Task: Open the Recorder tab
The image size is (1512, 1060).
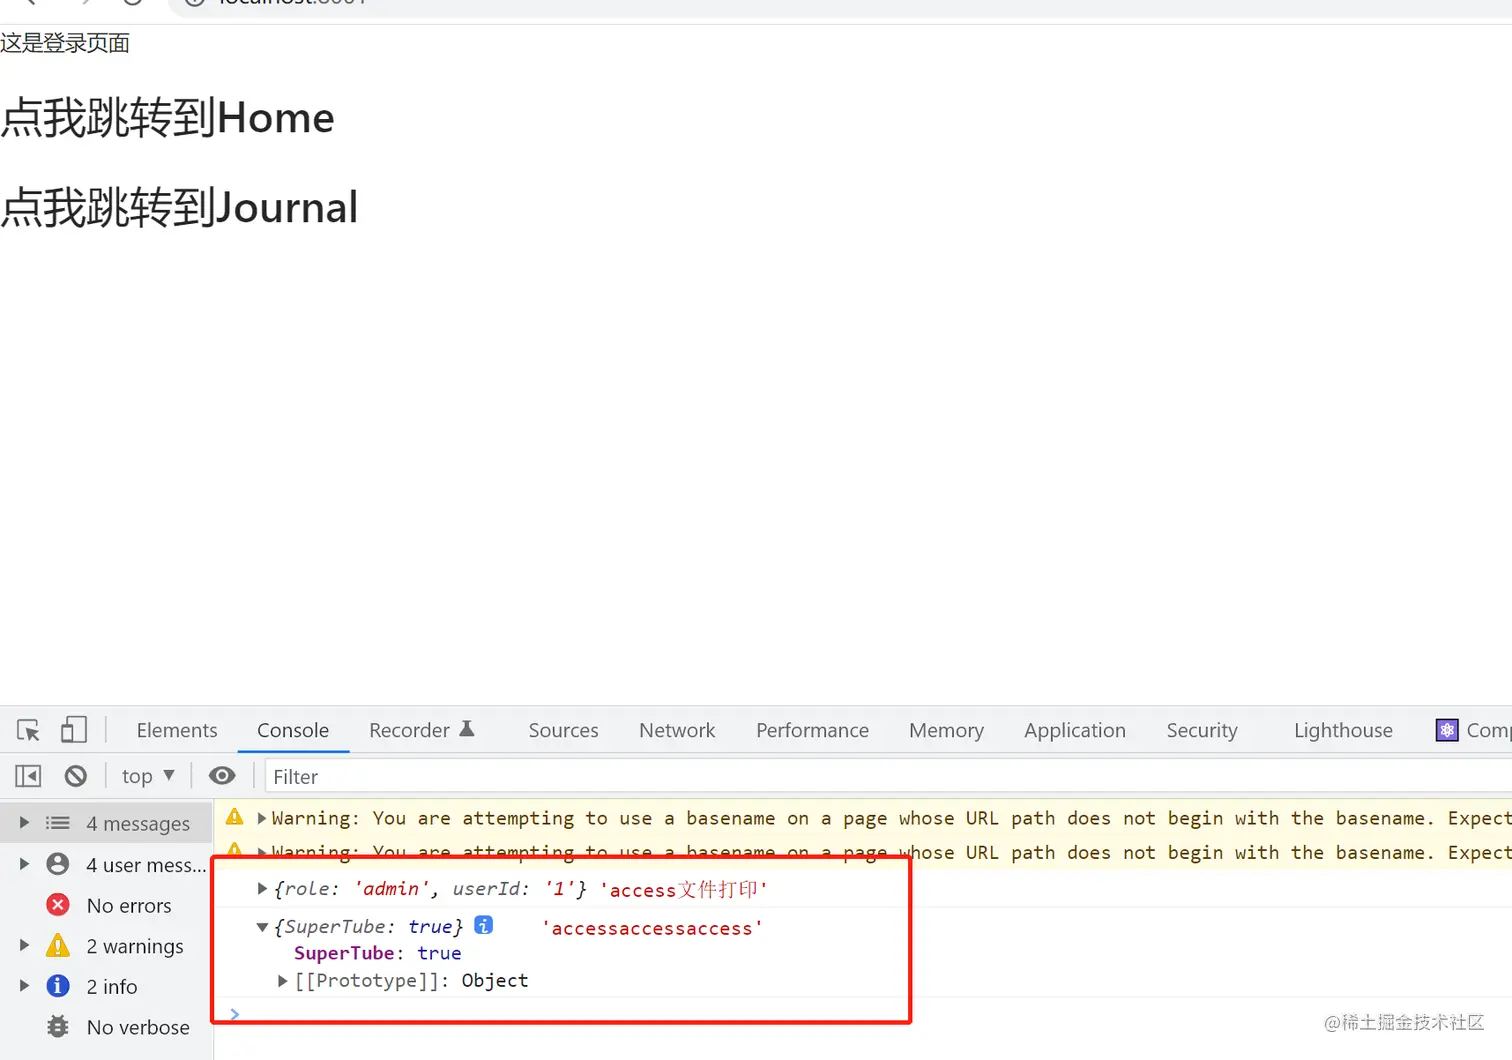Action: point(421,730)
